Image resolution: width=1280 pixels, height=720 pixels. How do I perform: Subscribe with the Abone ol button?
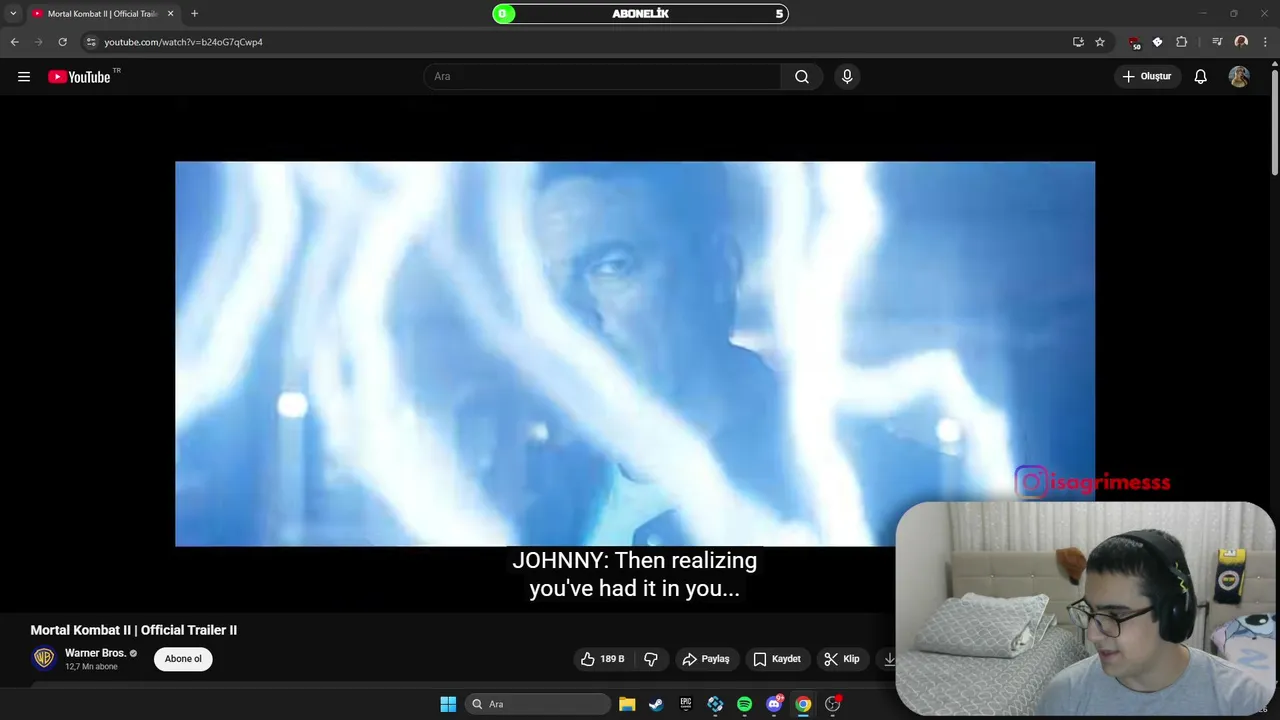[183, 659]
